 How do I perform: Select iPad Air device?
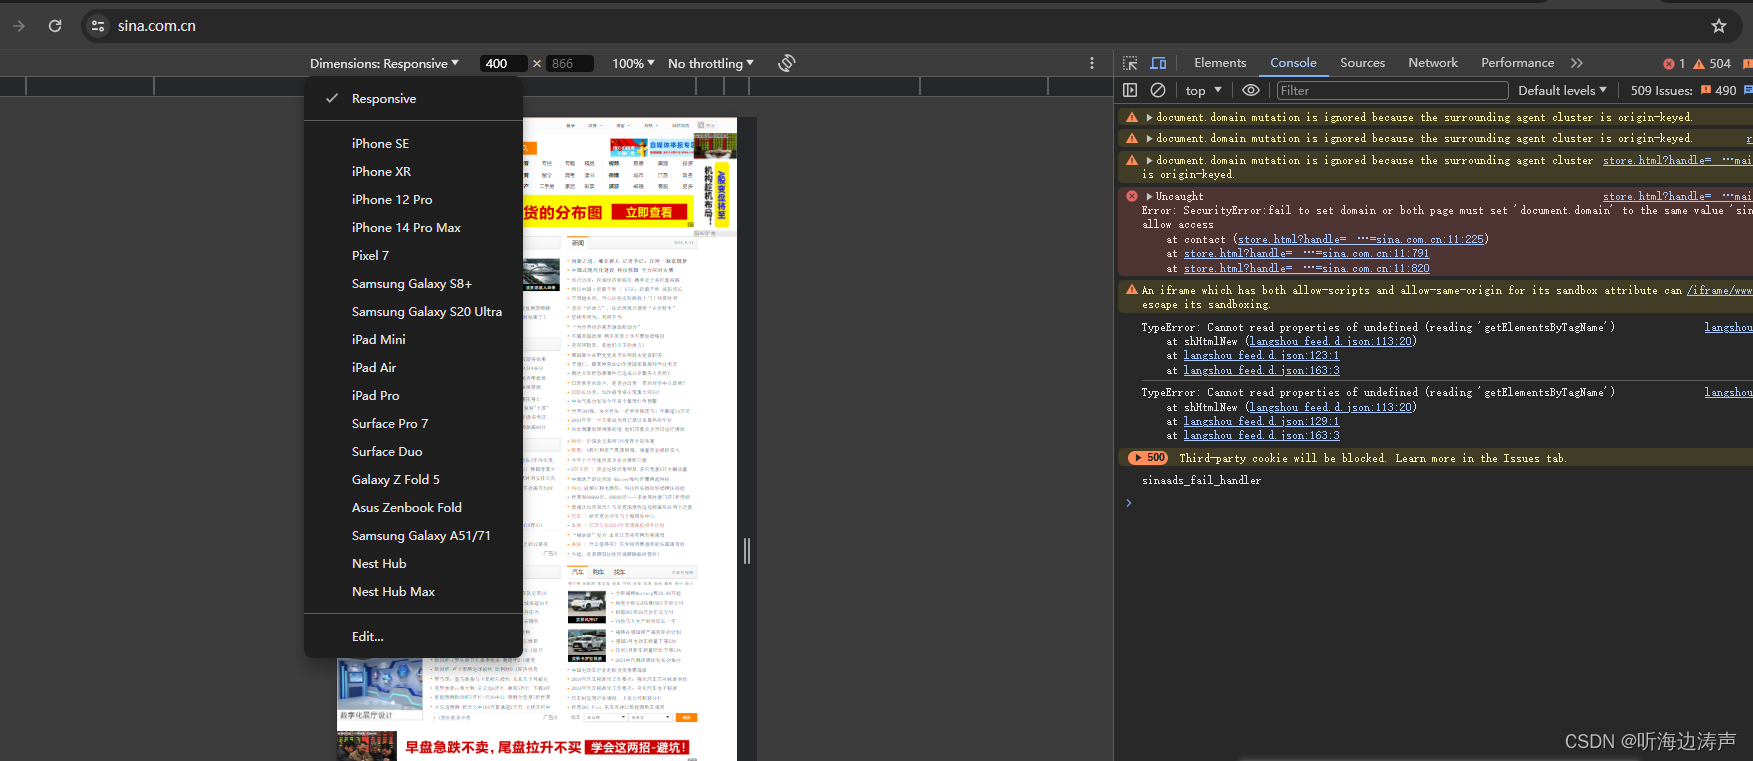click(x=413, y=368)
